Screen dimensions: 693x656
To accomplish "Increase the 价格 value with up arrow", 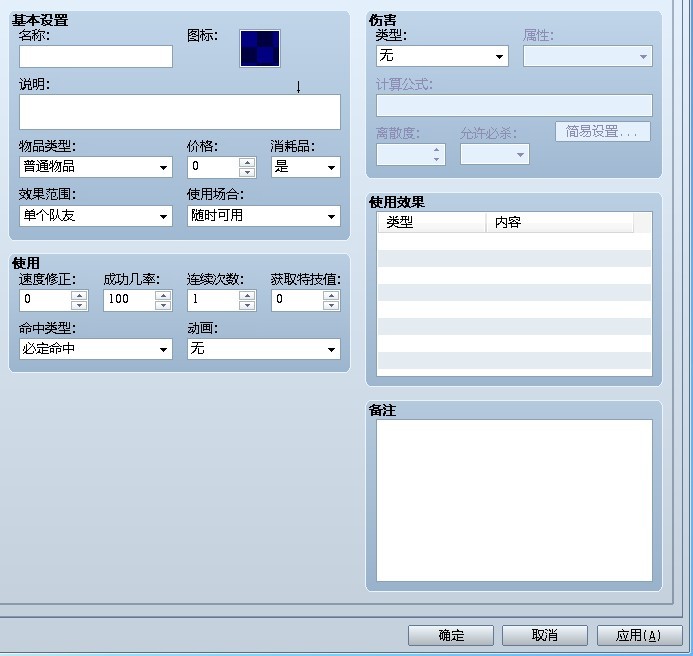I will pyautogui.click(x=248, y=162).
